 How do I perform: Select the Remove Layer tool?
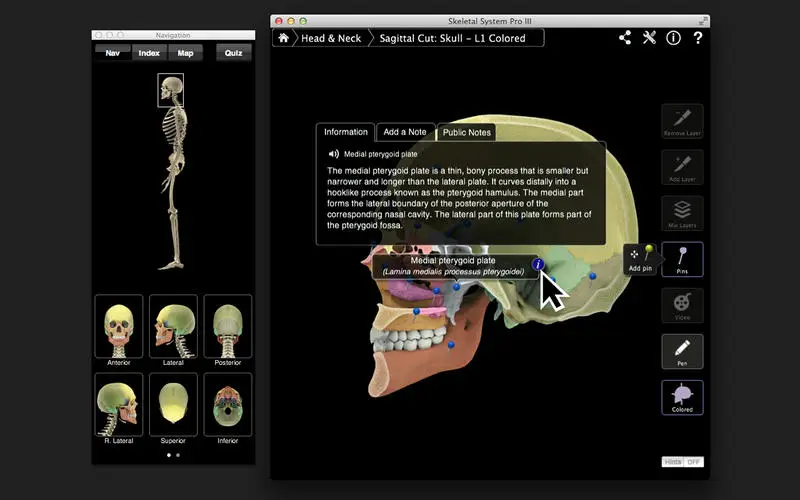pyautogui.click(x=682, y=121)
